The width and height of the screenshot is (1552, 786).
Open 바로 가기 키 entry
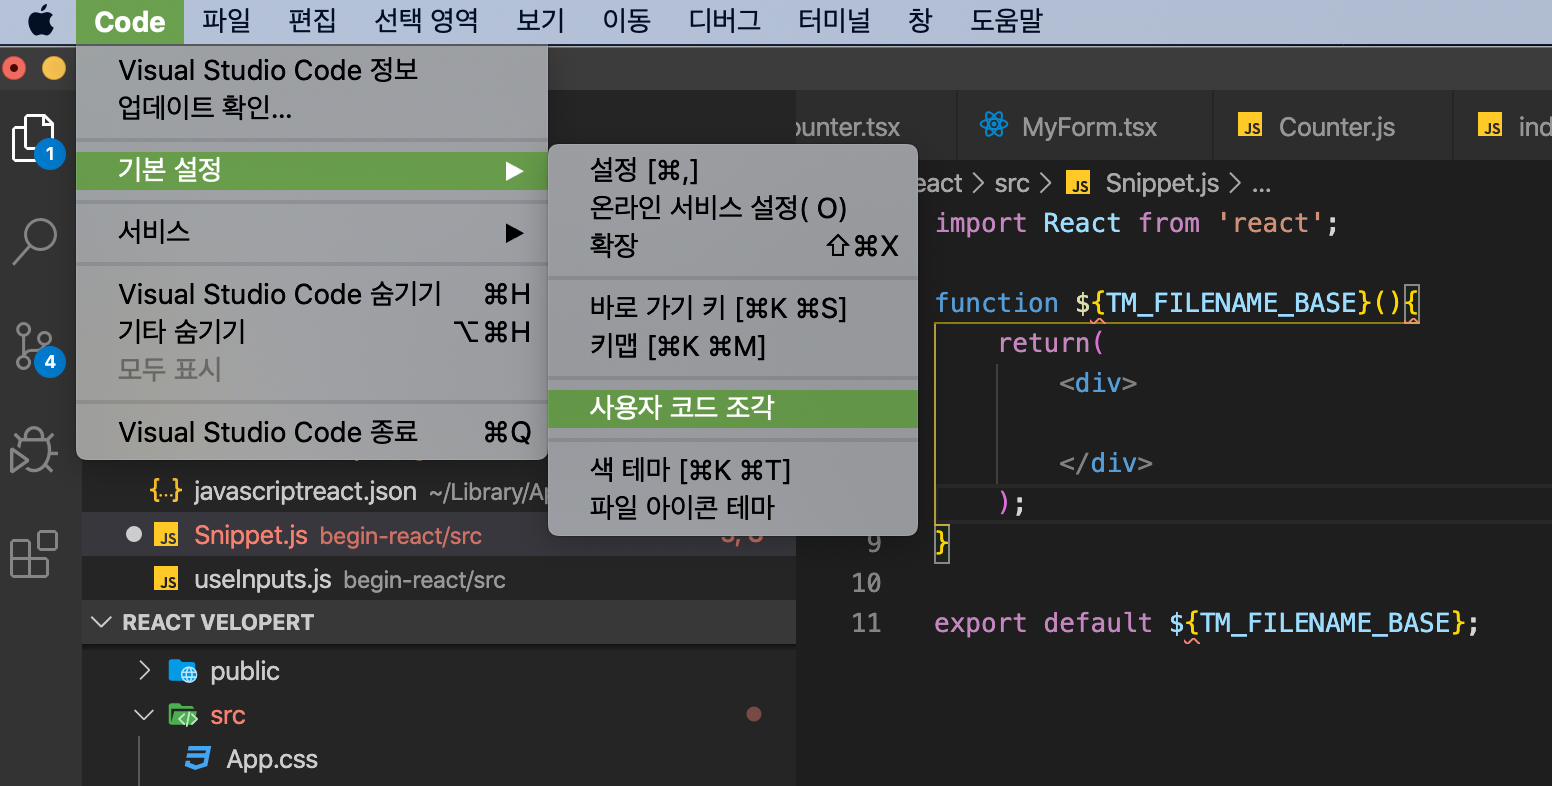pyautogui.click(x=733, y=308)
